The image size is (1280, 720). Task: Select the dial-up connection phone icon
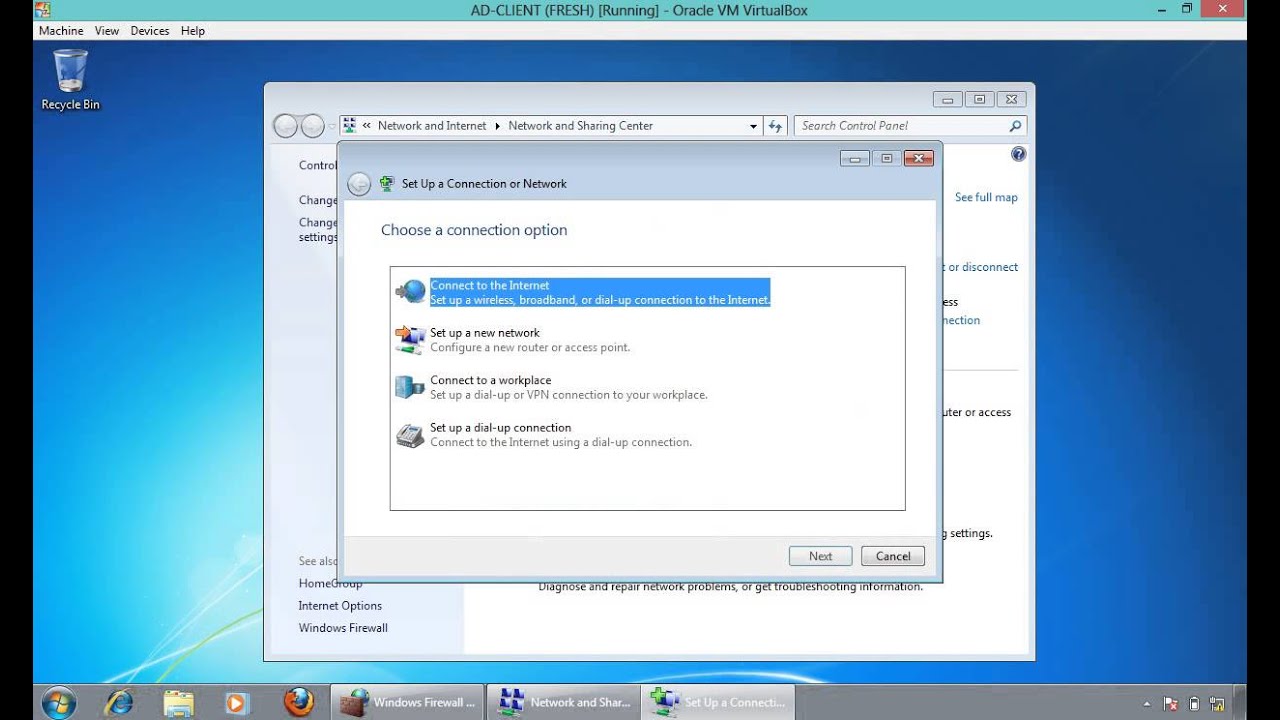tap(410, 435)
